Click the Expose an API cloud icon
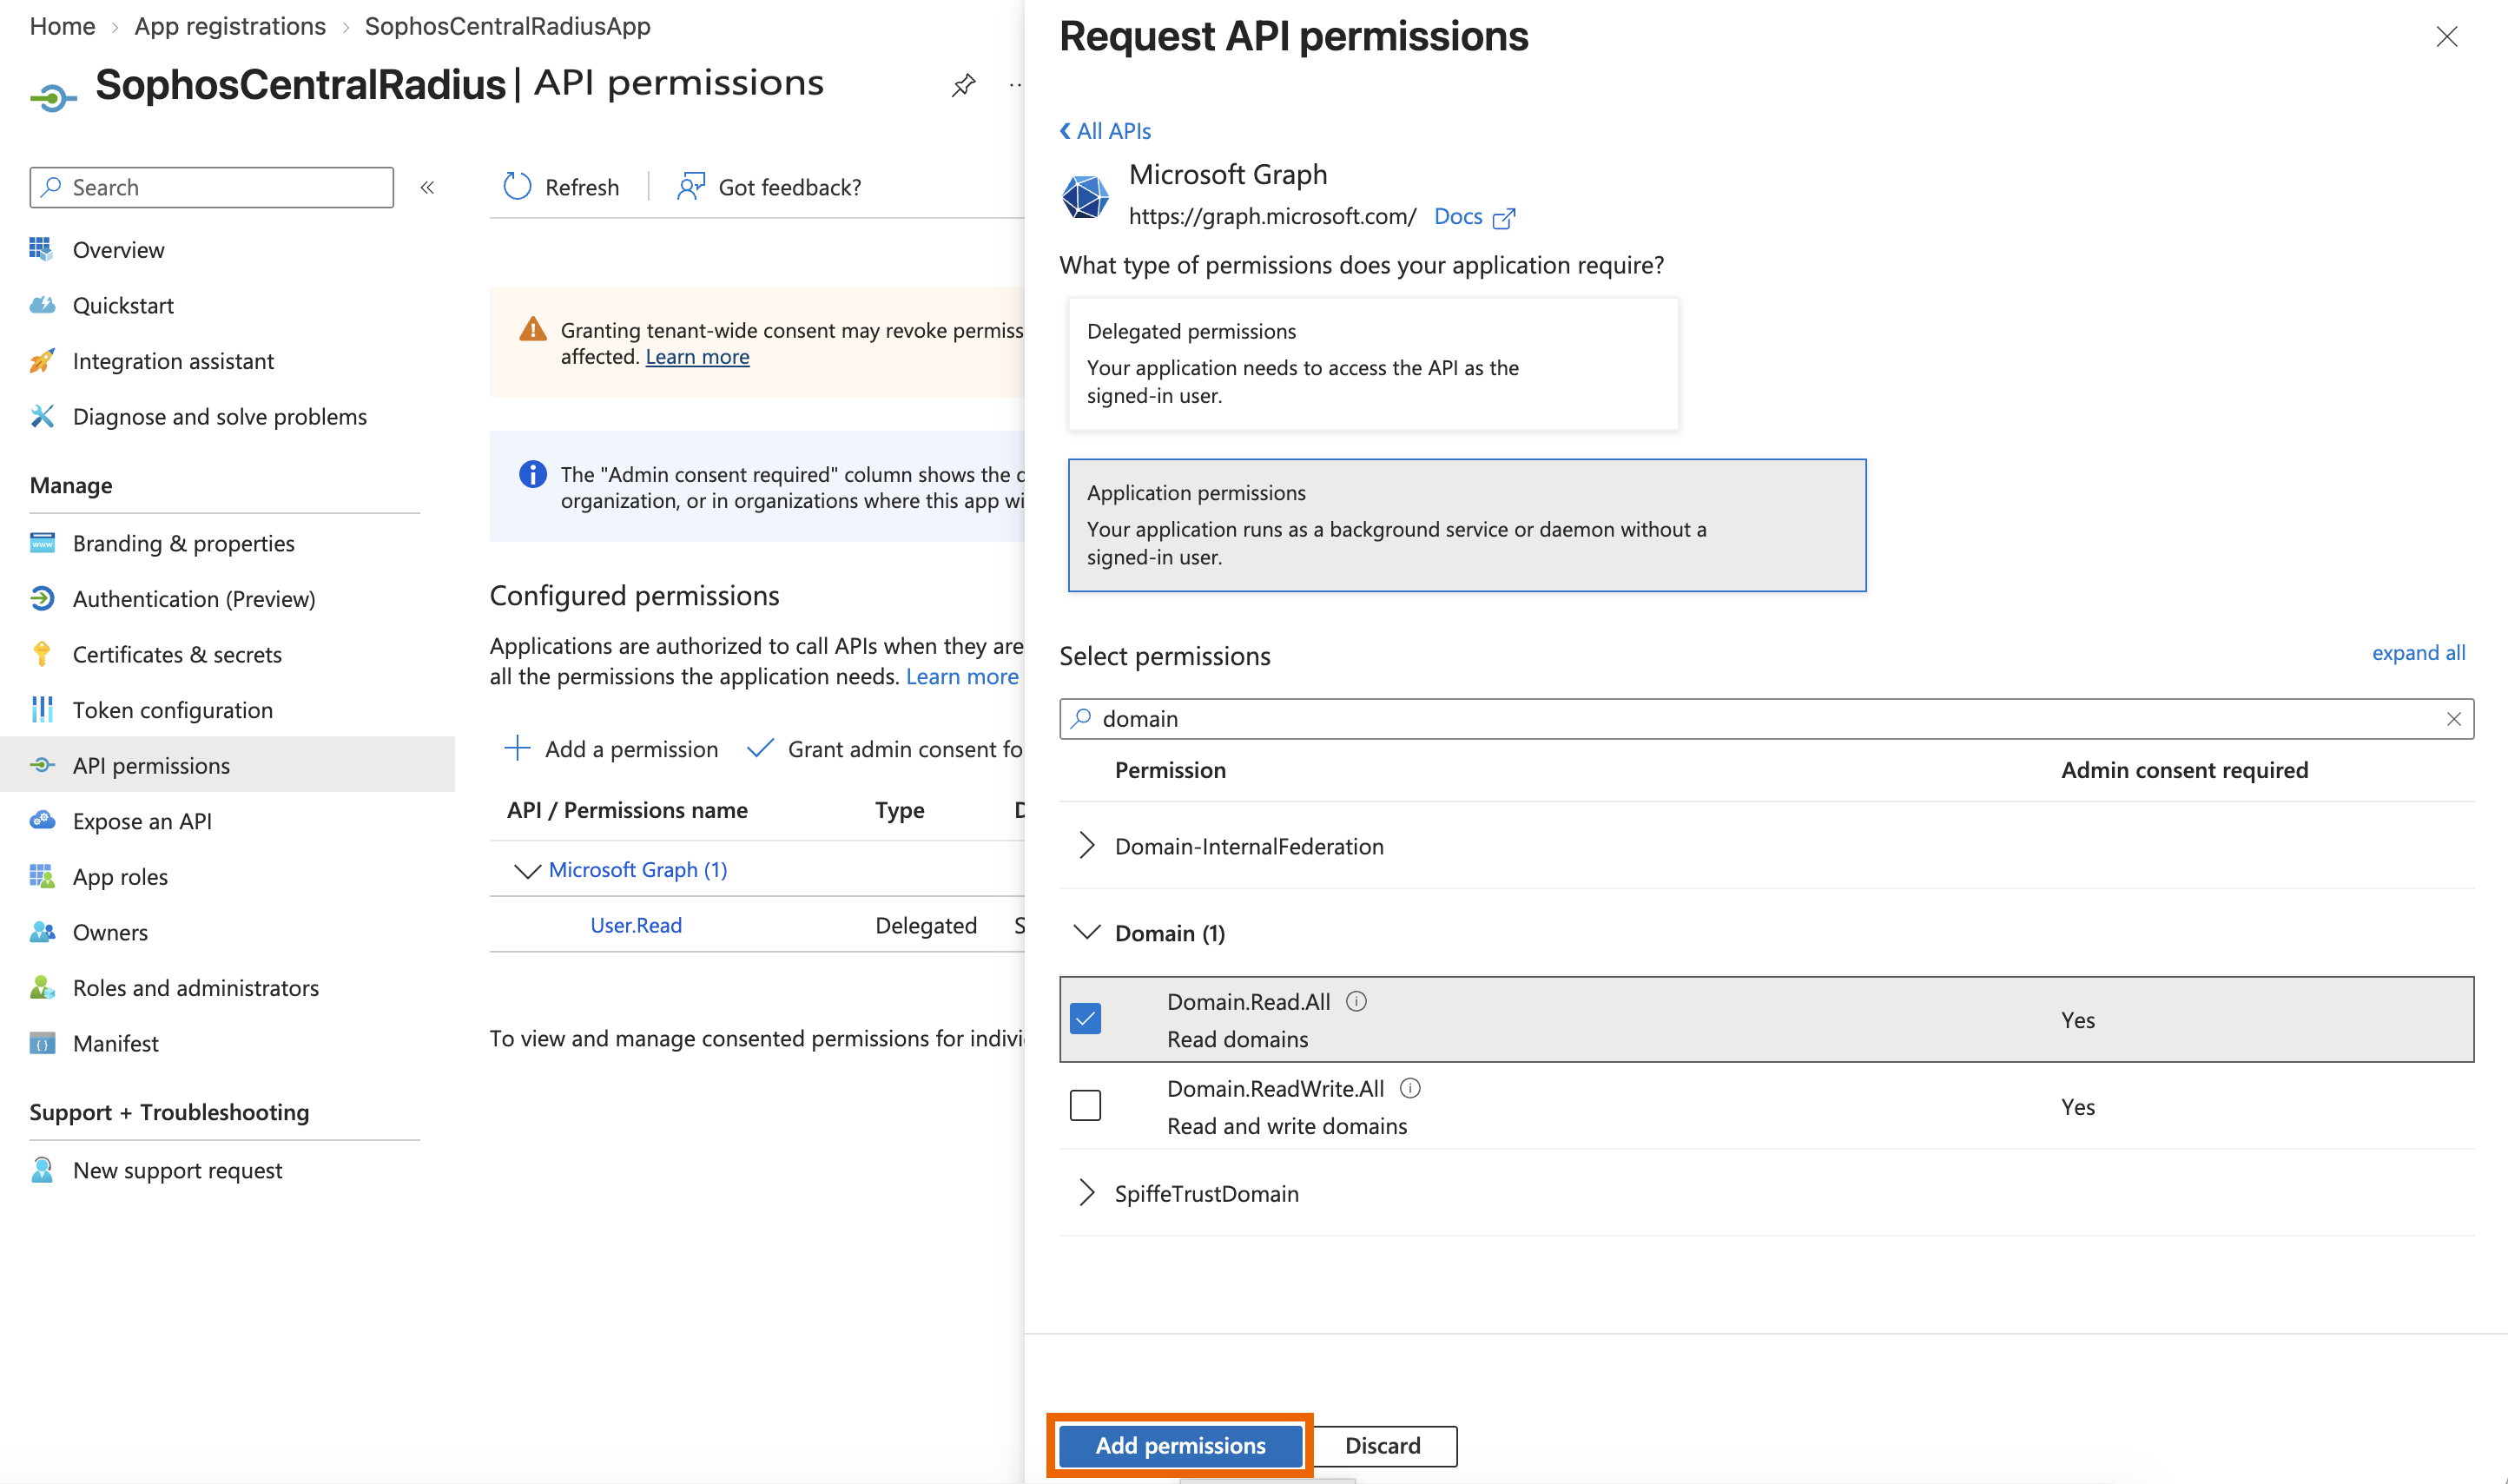 click(x=42, y=821)
